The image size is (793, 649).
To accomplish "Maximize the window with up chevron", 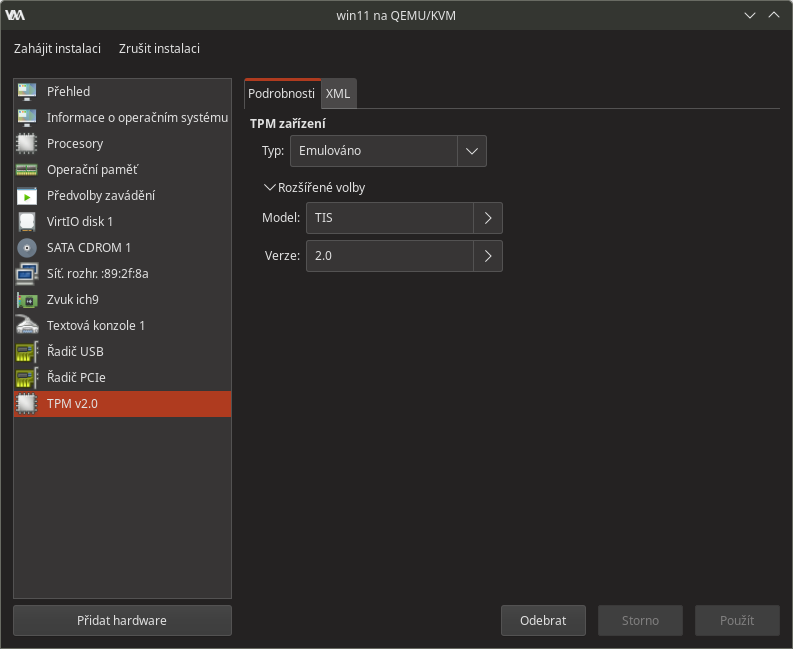I will point(774,15).
